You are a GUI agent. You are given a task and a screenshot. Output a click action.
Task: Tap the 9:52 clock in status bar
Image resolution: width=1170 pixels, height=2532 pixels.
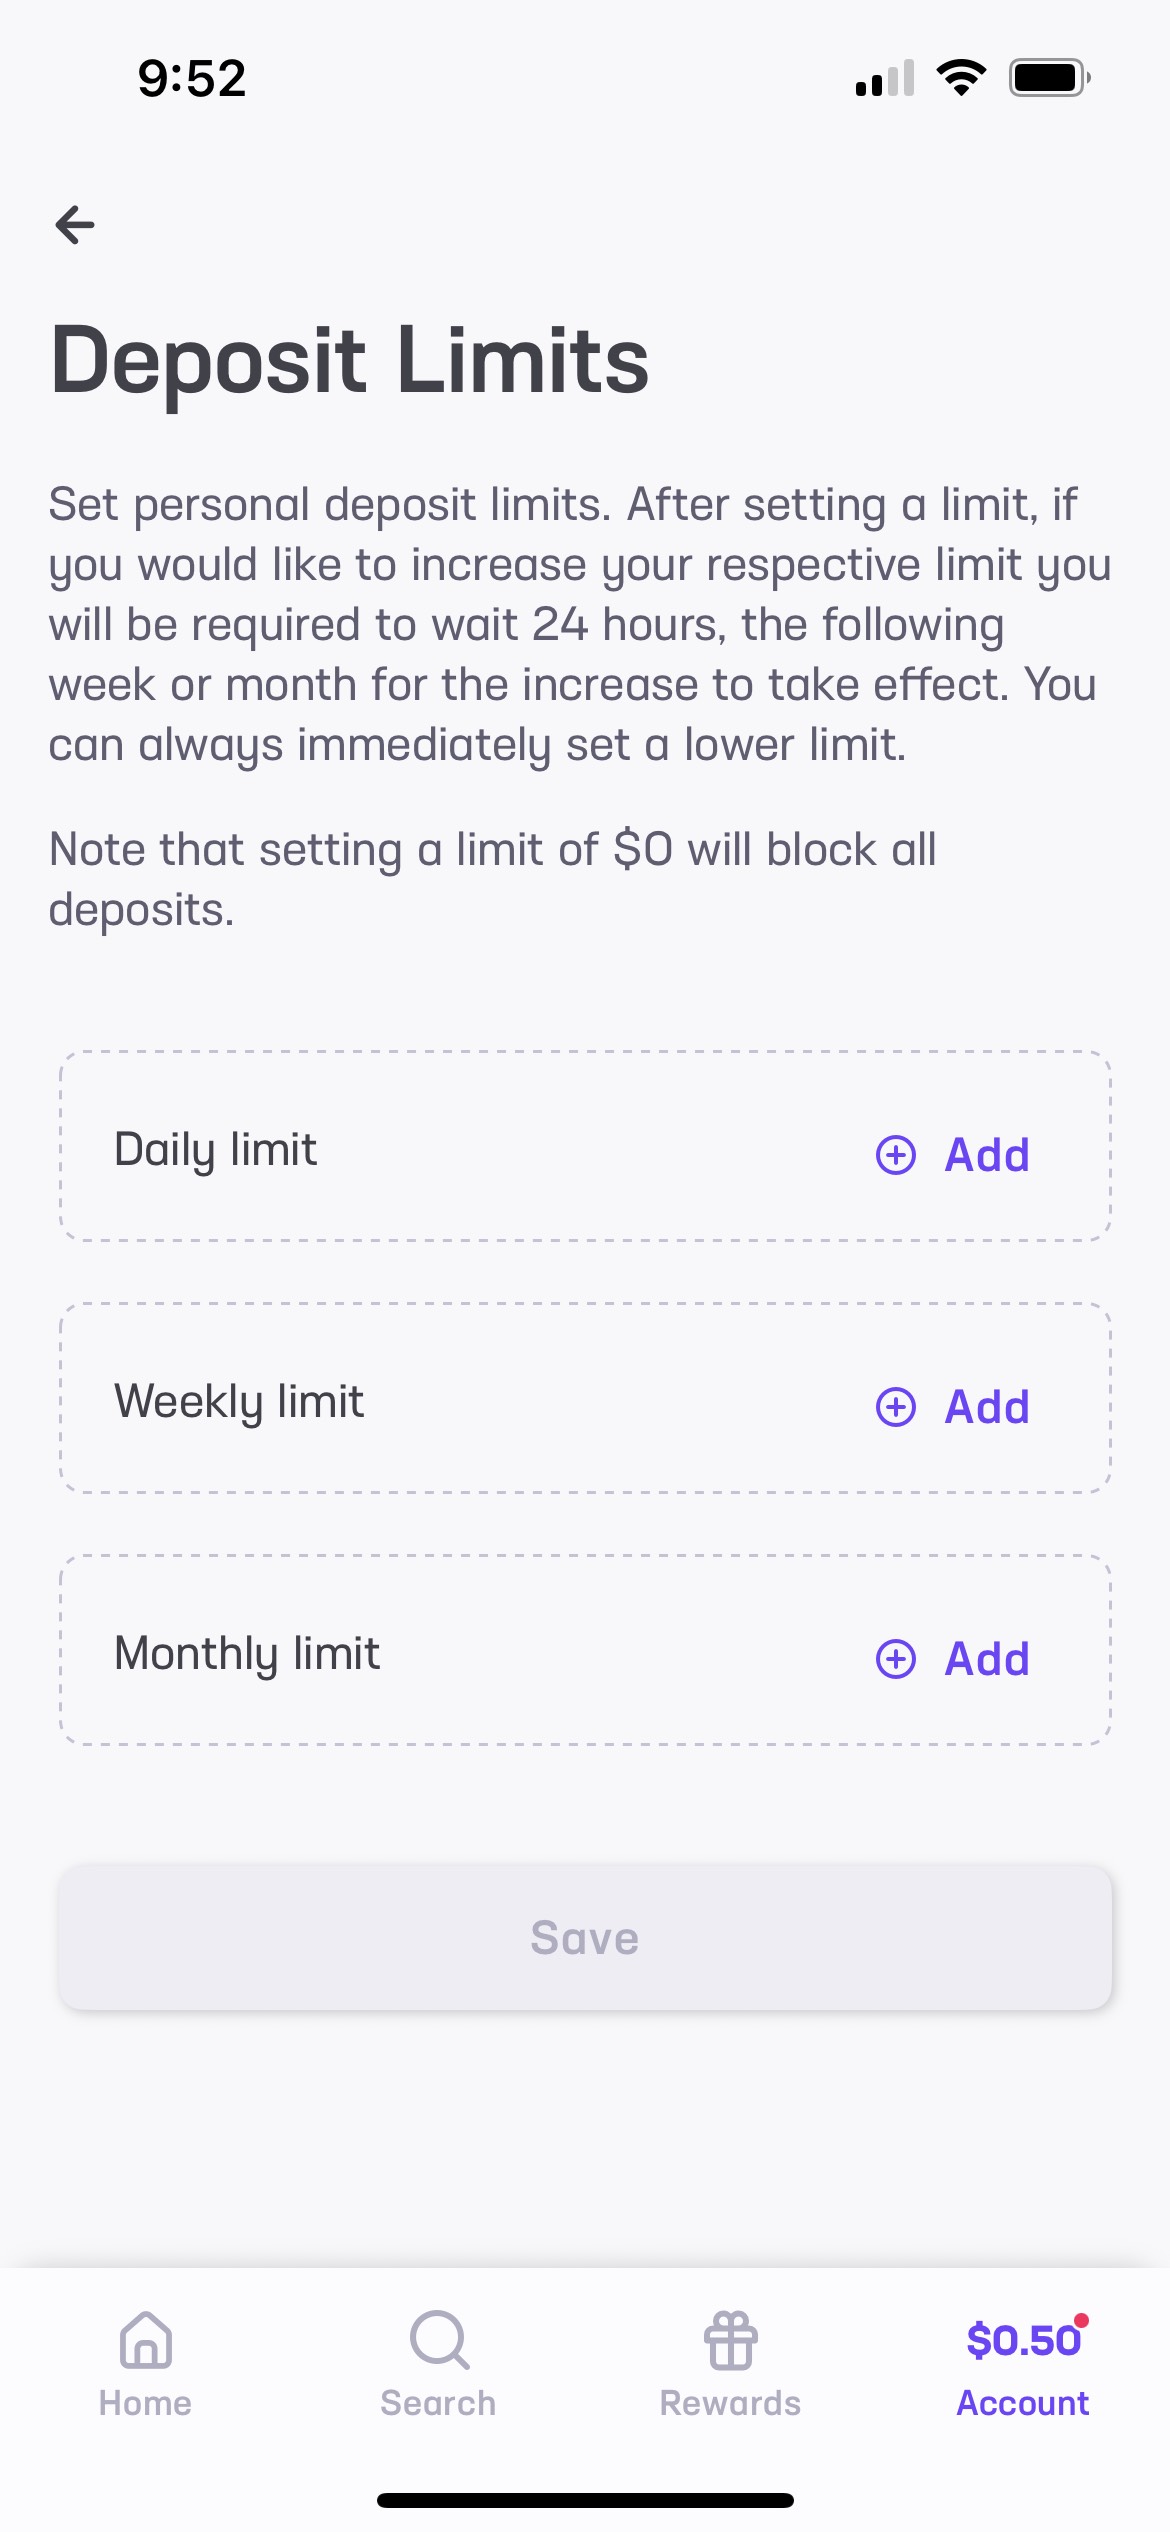(192, 78)
